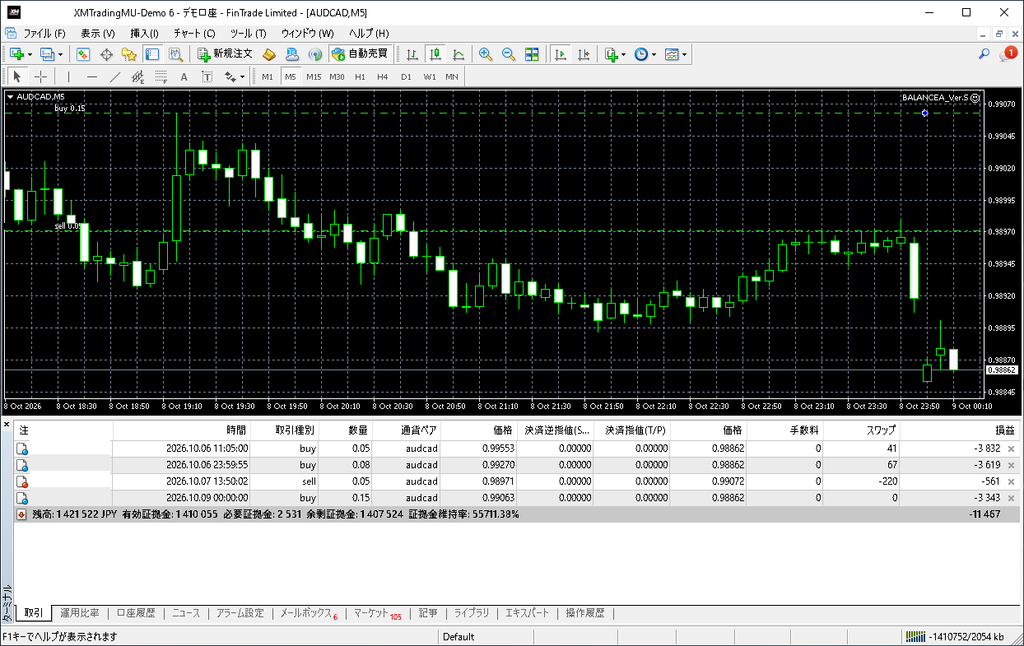Open the periodicity clock dropdown
This screenshot has width=1024, height=646.
click(x=645, y=54)
